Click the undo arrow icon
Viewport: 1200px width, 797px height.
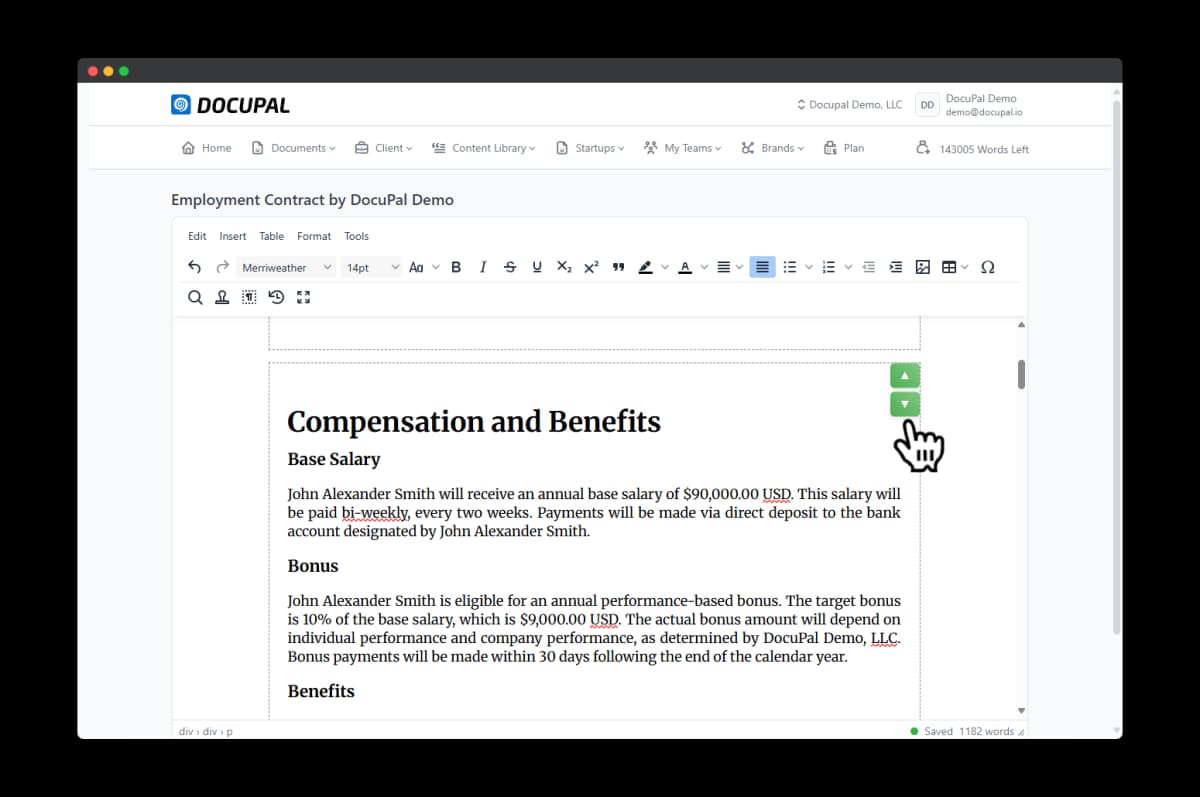(x=195, y=267)
